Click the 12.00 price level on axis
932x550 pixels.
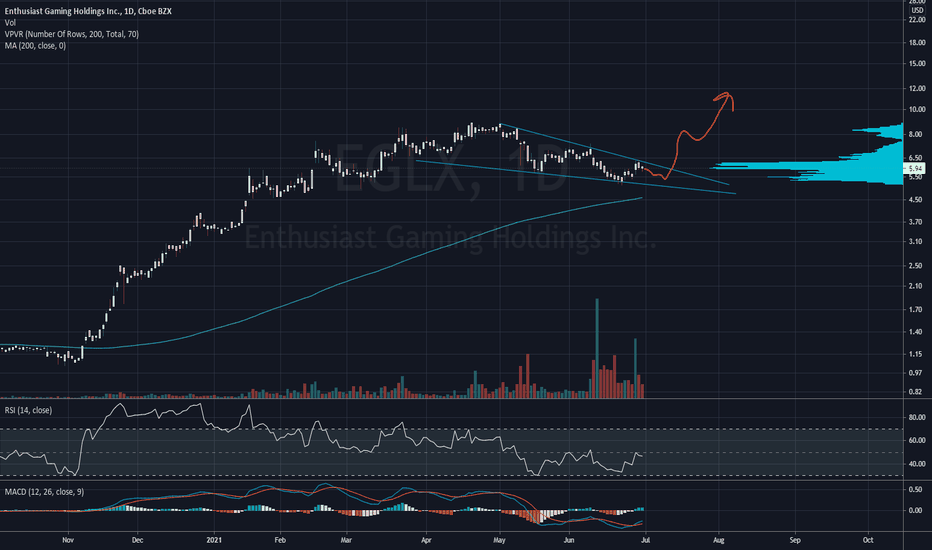click(x=916, y=88)
